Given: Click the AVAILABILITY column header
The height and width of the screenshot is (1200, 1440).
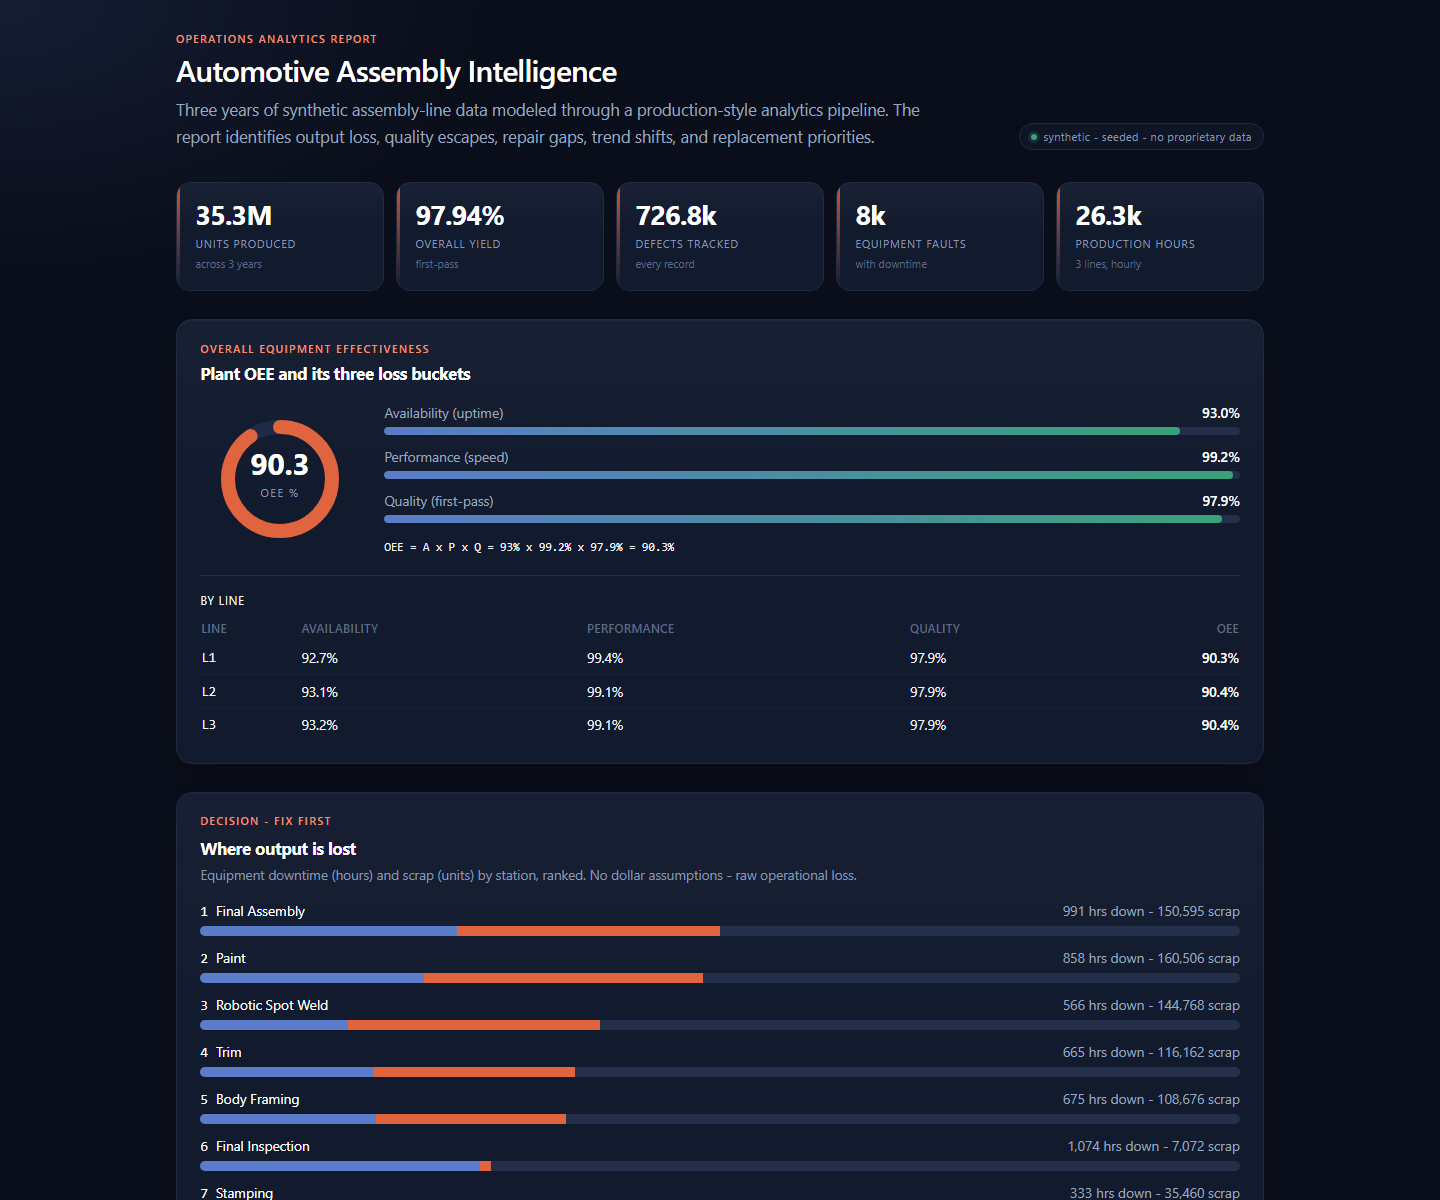Looking at the screenshot, I should 340,629.
